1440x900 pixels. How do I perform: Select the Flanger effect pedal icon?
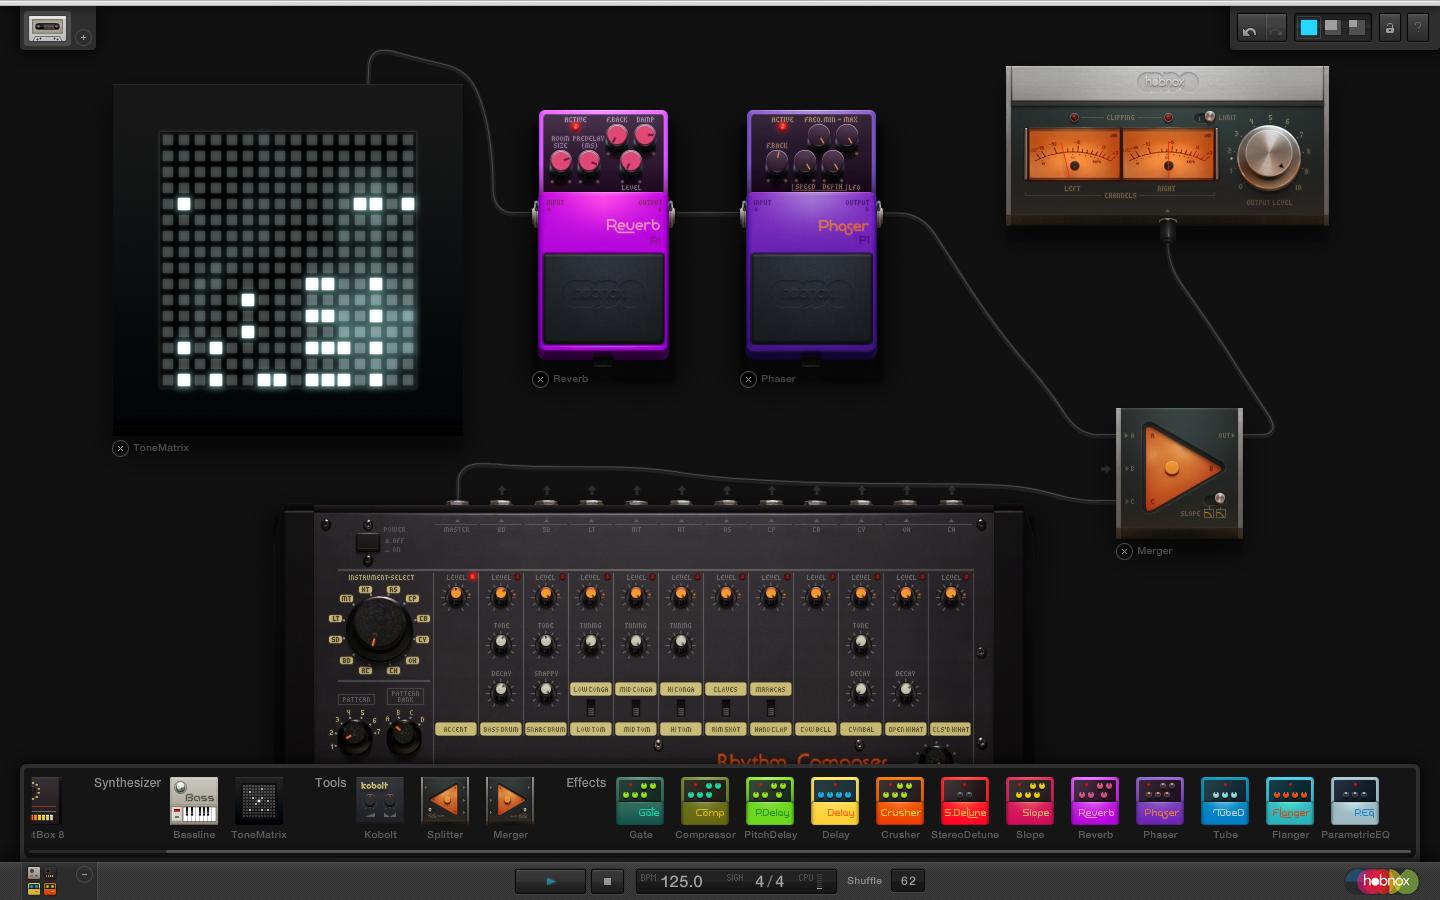click(x=1290, y=801)
